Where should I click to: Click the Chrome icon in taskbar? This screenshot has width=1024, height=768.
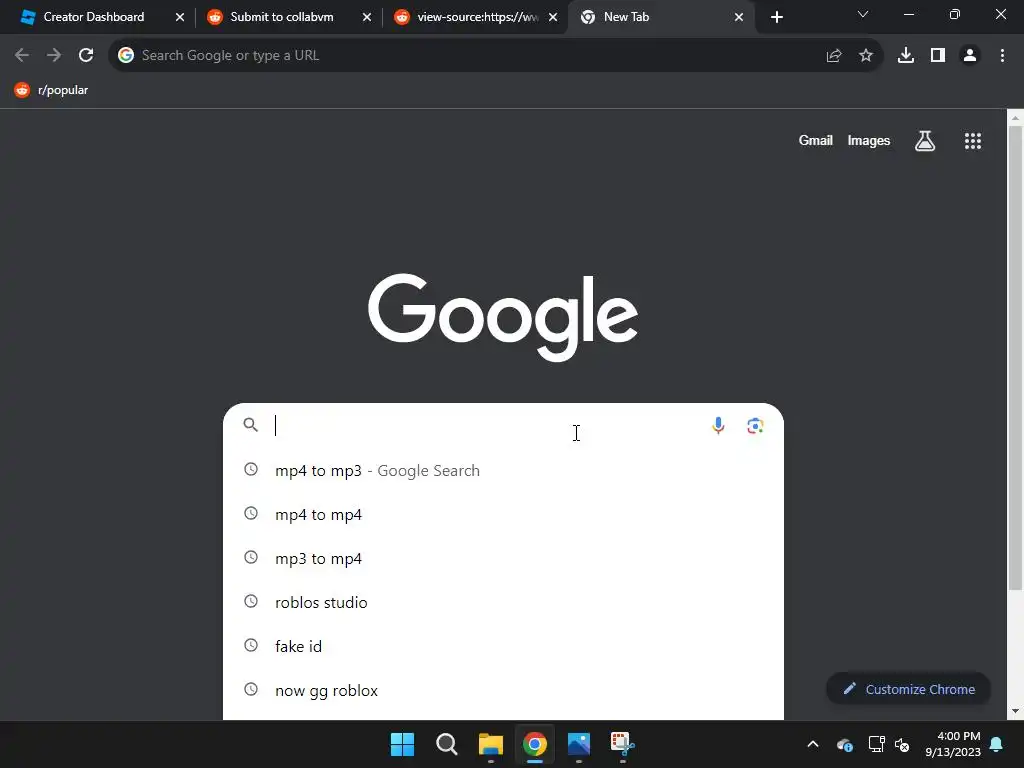coord(534,744)
